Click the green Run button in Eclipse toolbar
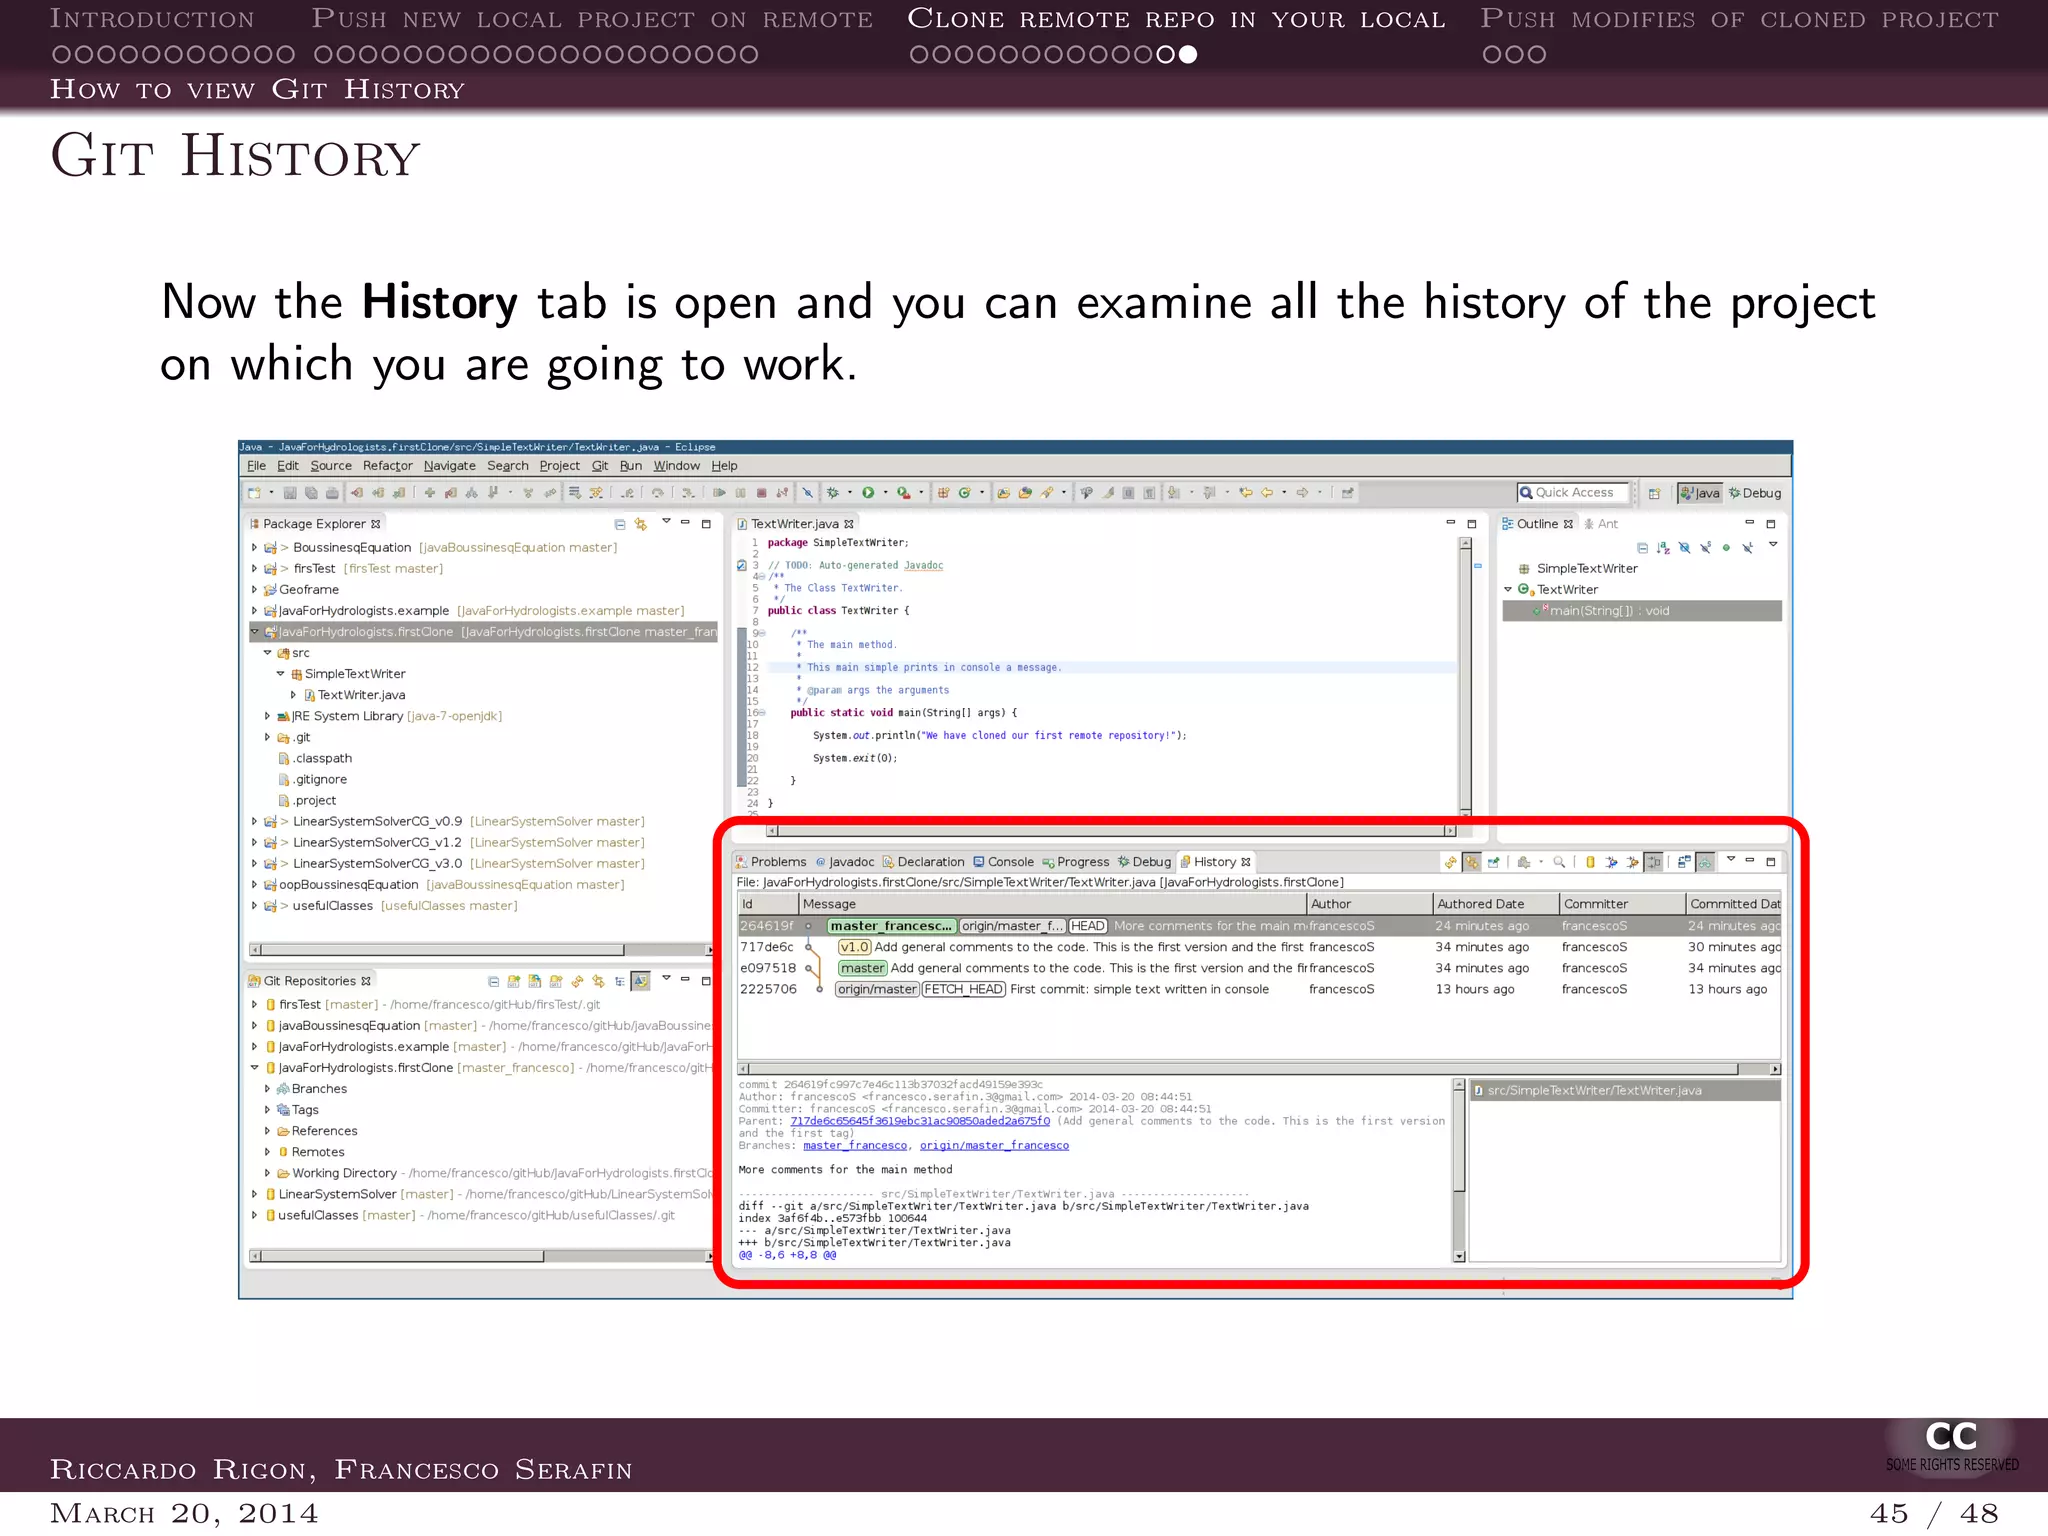This screenshot has width=2048, height=1536. tap(868, 493)
